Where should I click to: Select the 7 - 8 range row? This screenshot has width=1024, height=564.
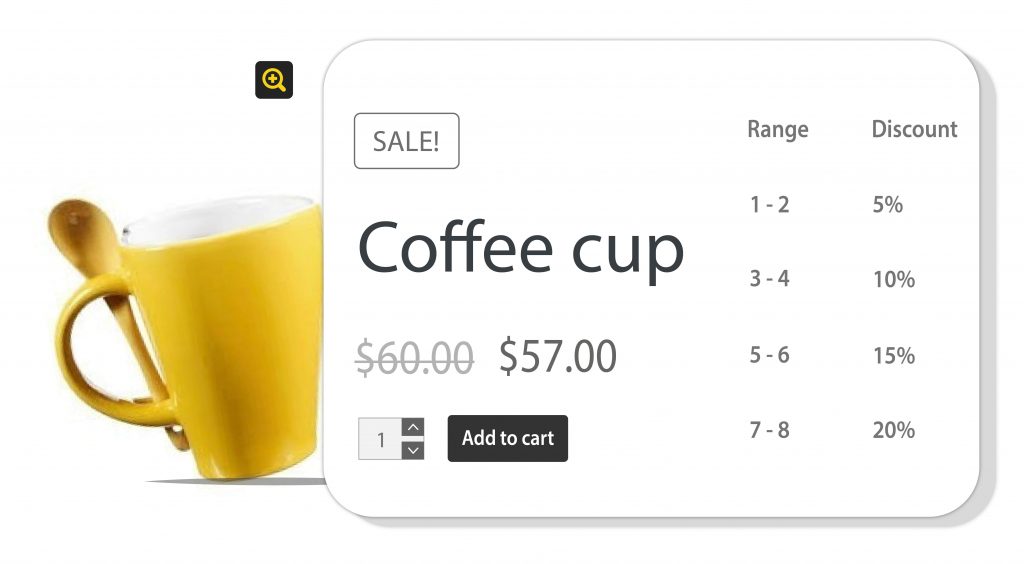(x=769, y=430)
